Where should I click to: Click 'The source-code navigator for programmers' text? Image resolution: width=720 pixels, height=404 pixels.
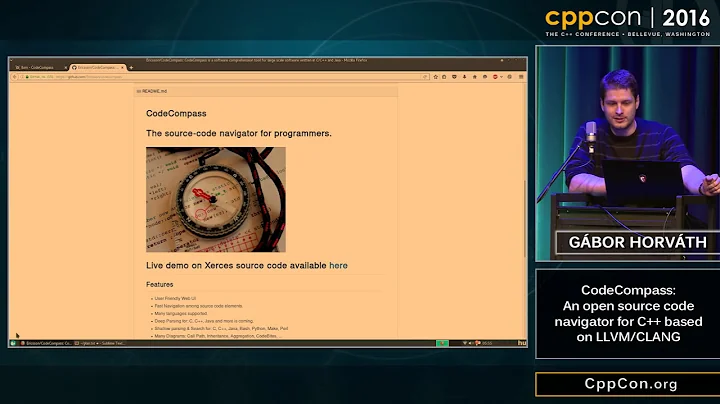coord(239,134)
